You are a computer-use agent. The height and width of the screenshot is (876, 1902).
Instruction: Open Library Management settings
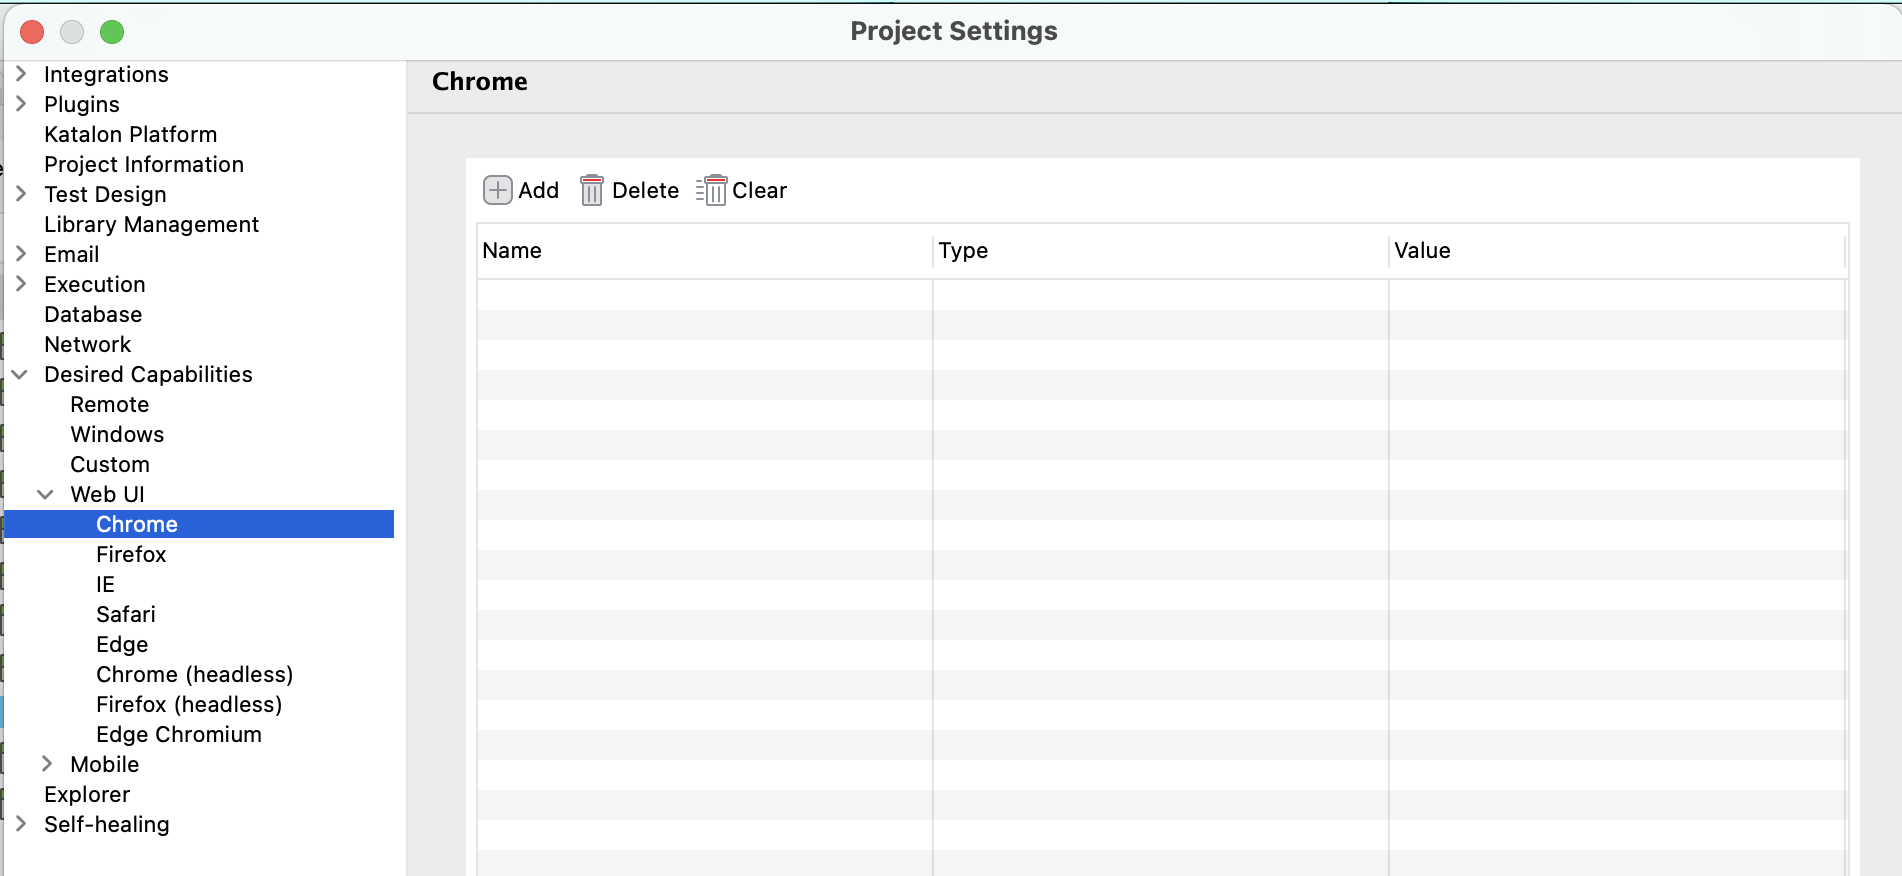click(x=151, y=224)
